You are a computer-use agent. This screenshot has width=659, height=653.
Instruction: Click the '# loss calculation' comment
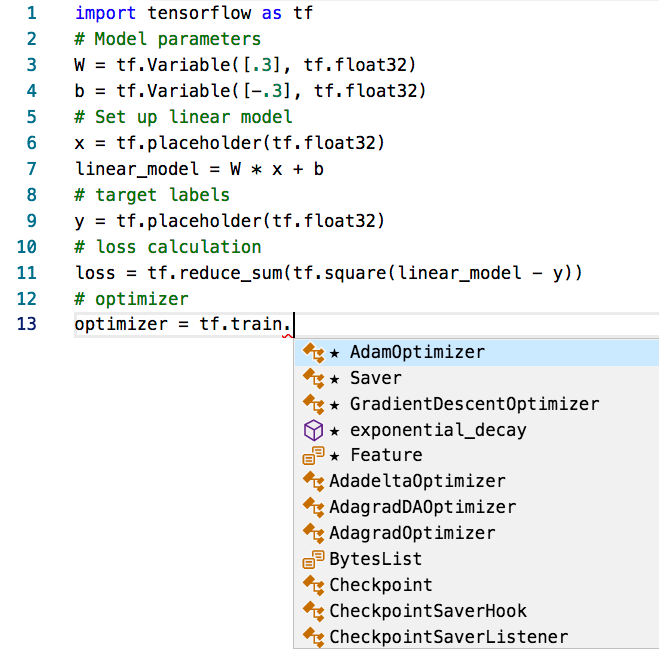pos(168,247)
